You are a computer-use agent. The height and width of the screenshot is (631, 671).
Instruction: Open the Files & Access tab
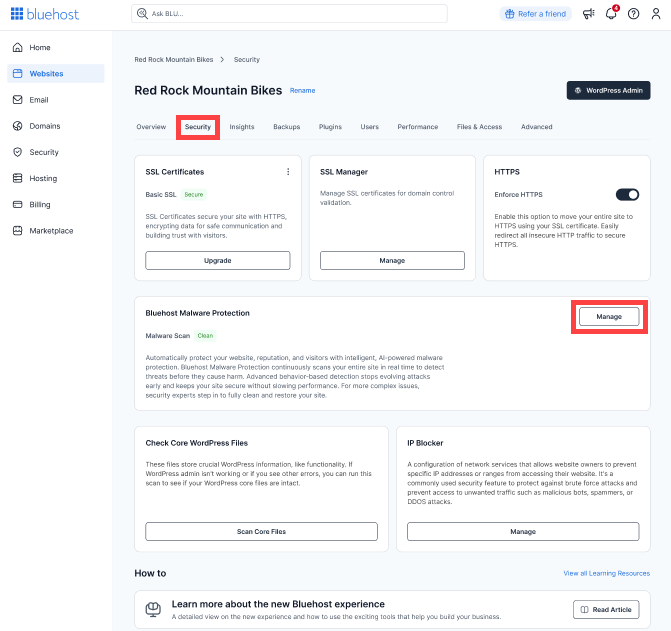tap(479, 127)
